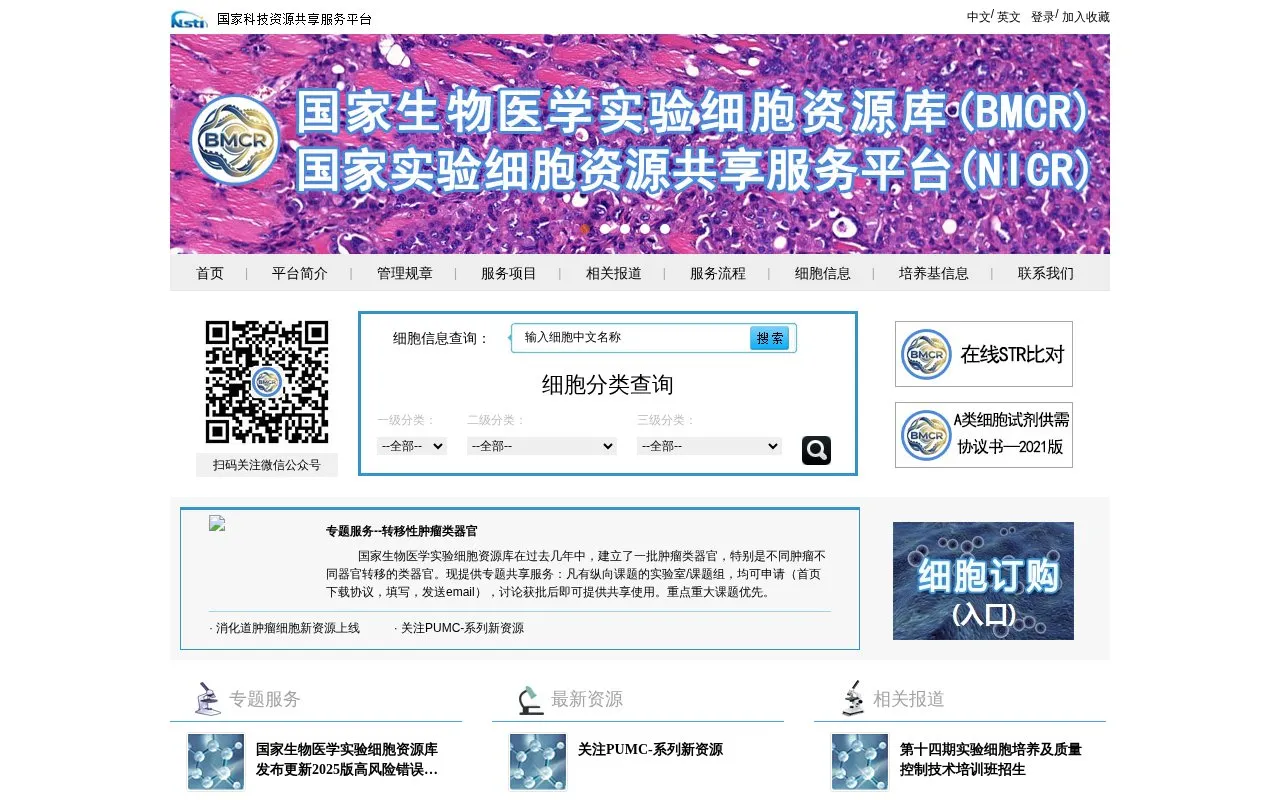Click the NSTI logo at top left
The width and height of the screenshot is (1280, 800).
(189, 19)
